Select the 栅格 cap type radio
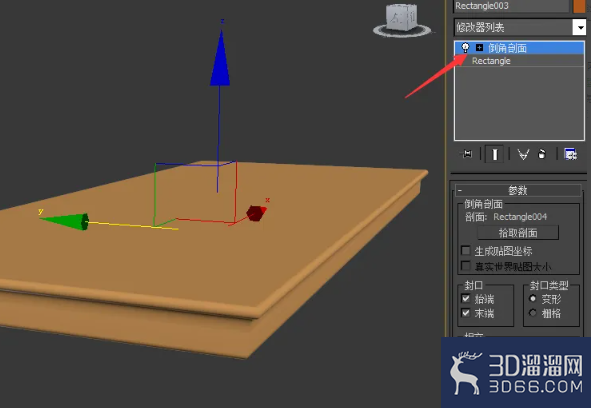 533,313
